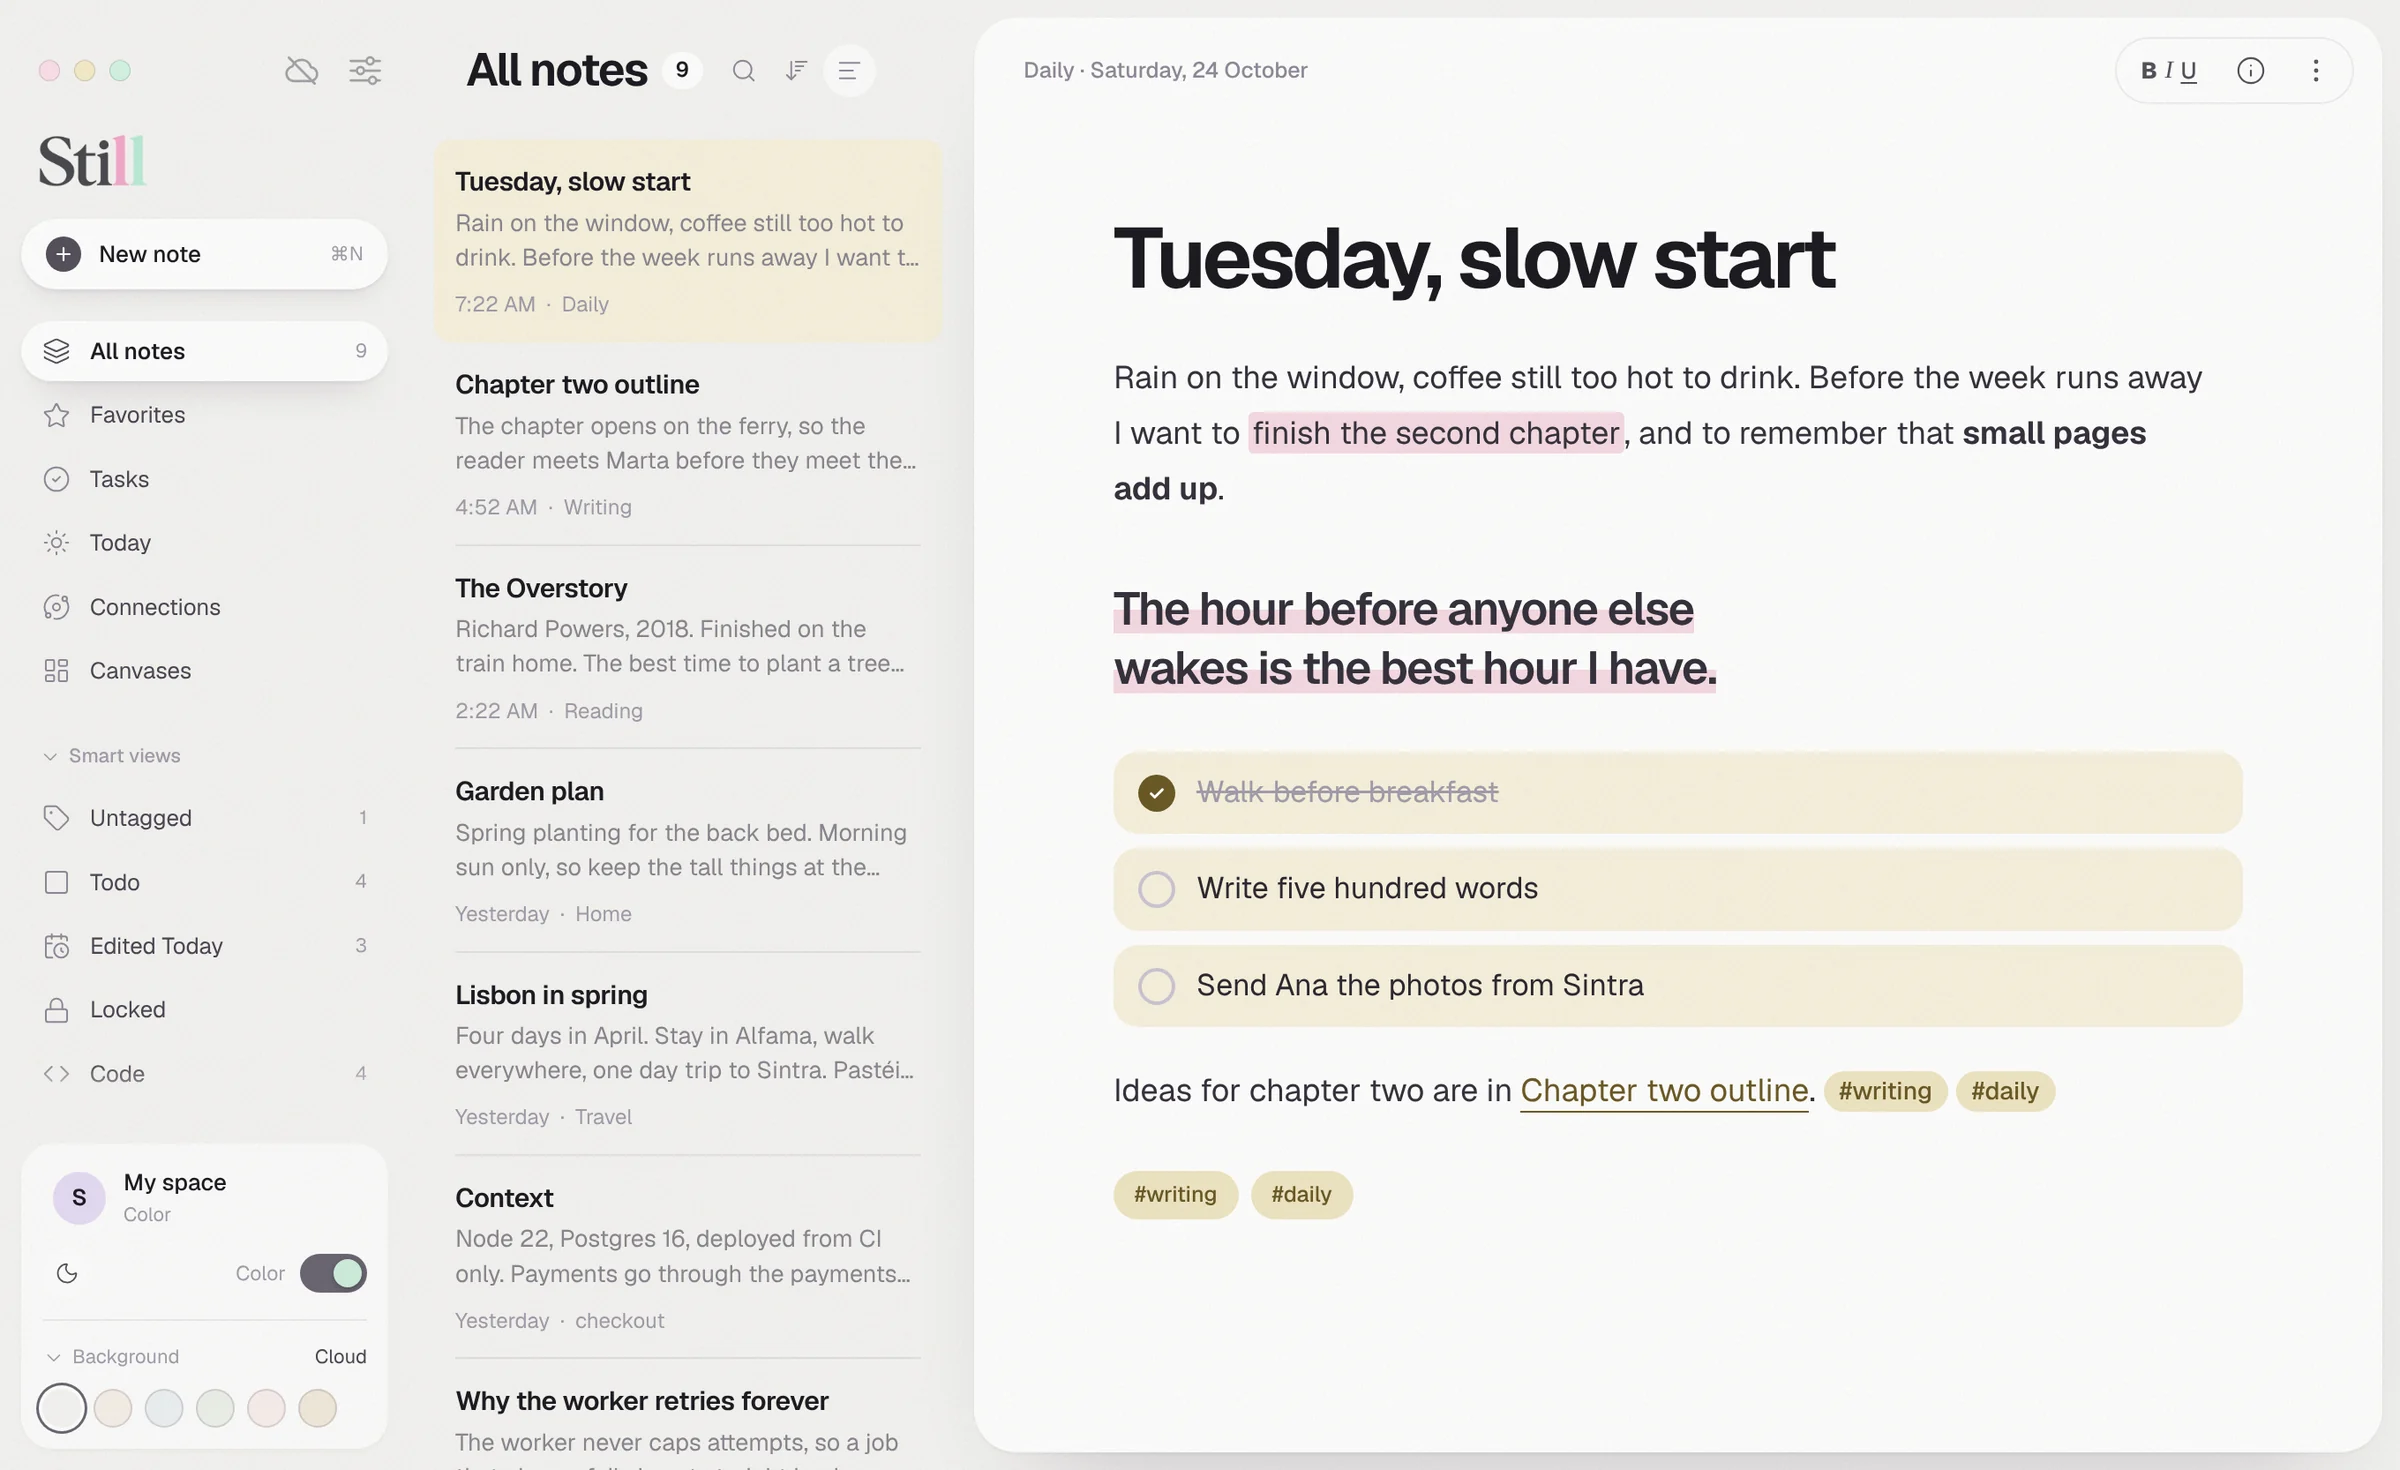The image size is (2400, 1470).
Task: Follow the Chapter two outline link
Action: pos(1664,1091)
